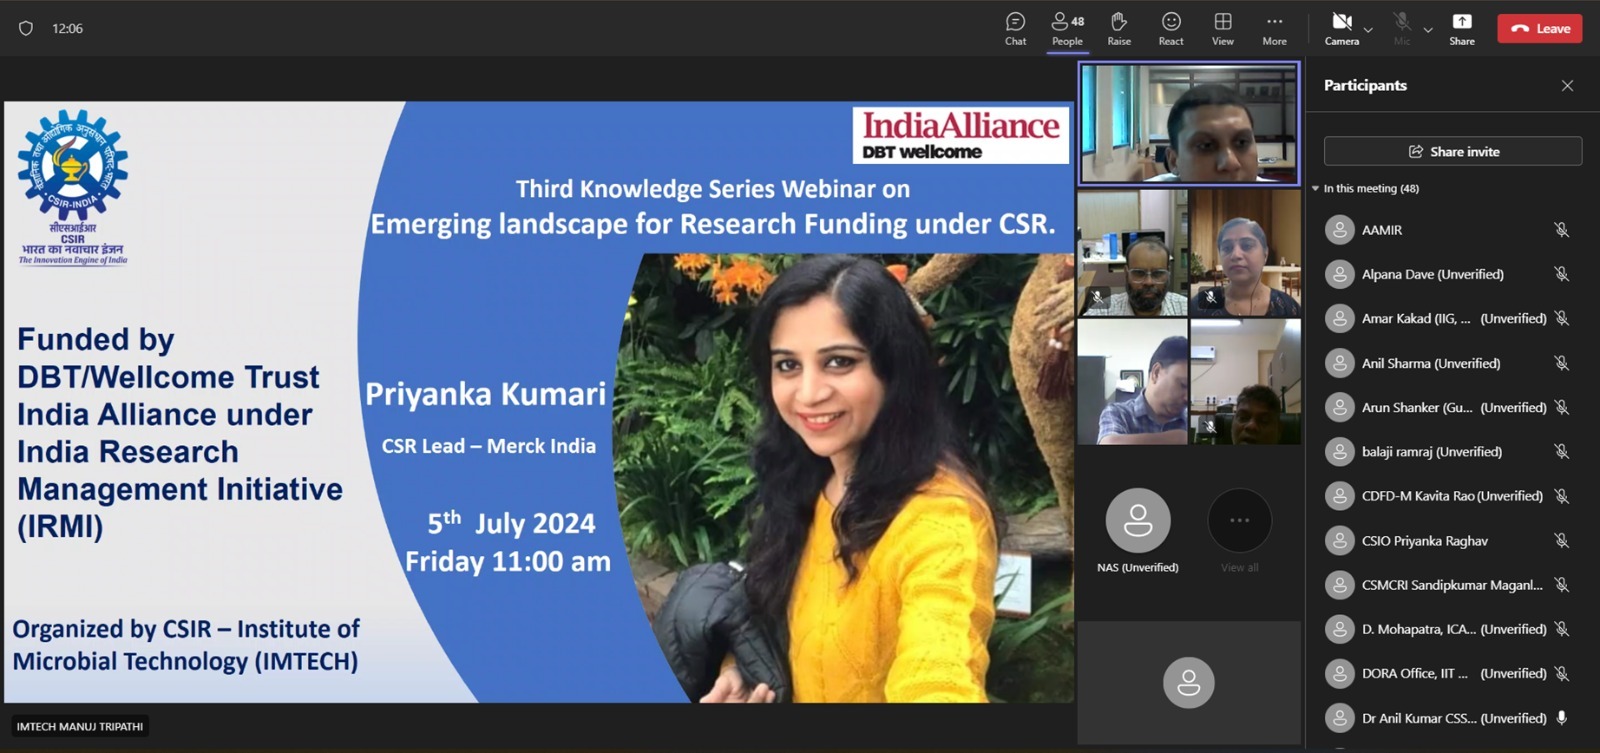Collapse the In this meeting list
Screen dimensions: 1600x753
[x=1316, y=188]
